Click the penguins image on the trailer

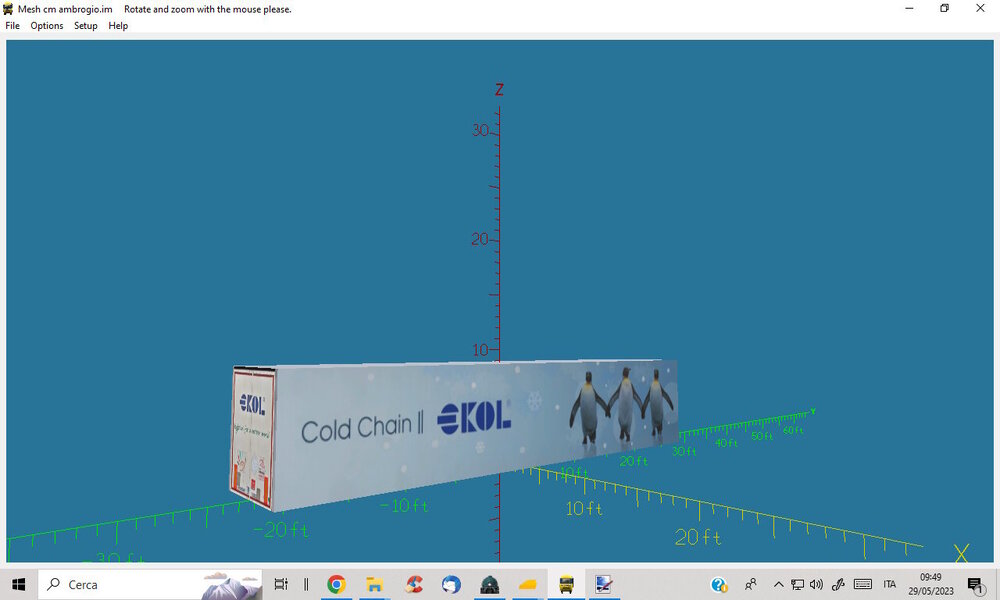(x=621, y=404)
